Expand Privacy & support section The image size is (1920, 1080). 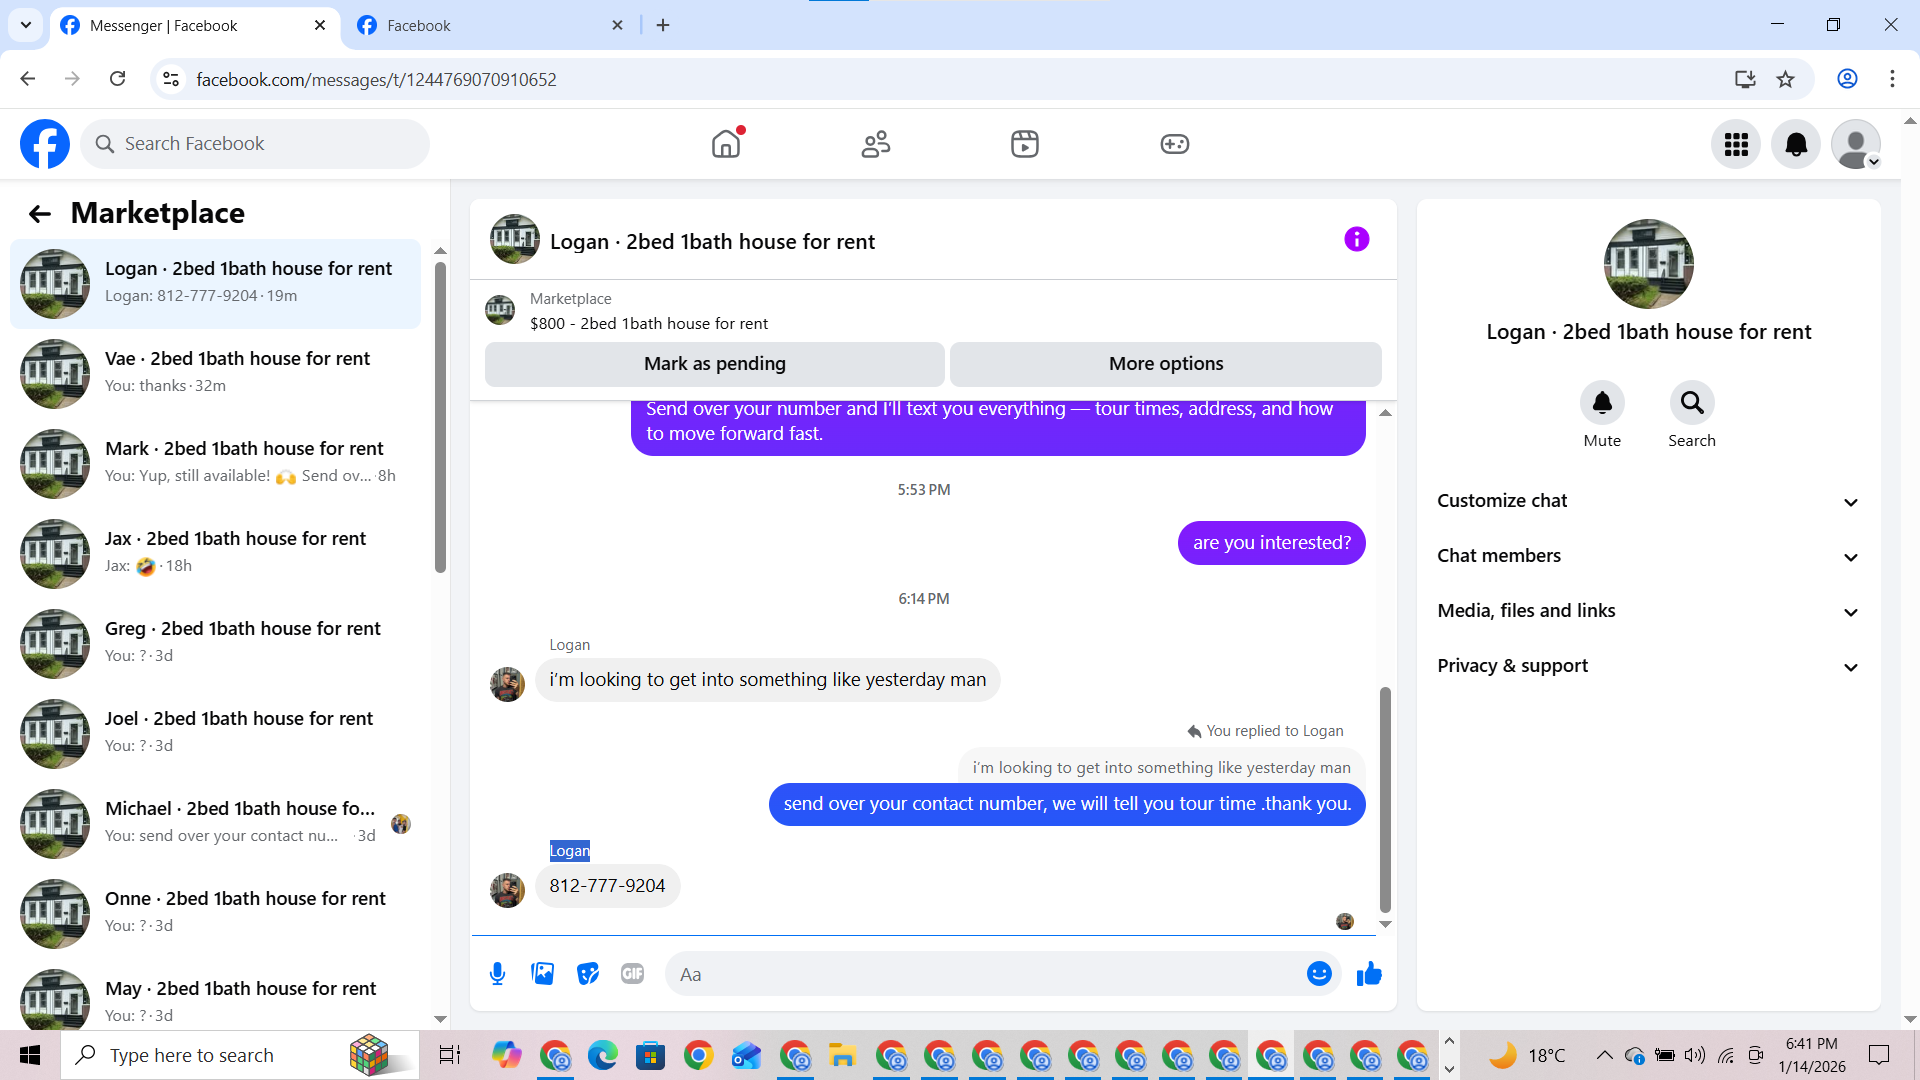tap(1648, 666)
